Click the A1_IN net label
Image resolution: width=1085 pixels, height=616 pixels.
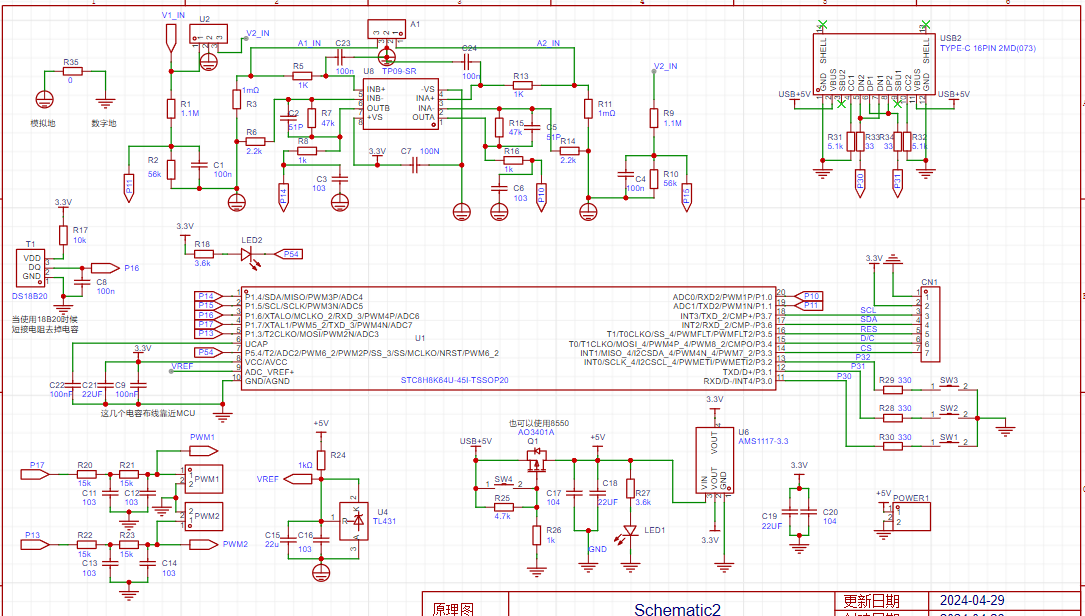309,43
